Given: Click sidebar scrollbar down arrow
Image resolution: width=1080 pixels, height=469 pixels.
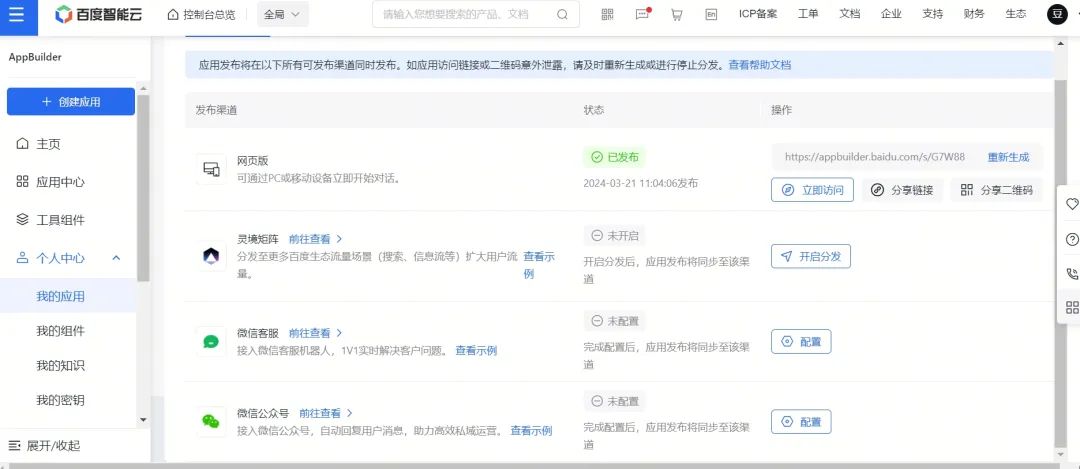Looking at the screenshot, I should tap(143, 419).
